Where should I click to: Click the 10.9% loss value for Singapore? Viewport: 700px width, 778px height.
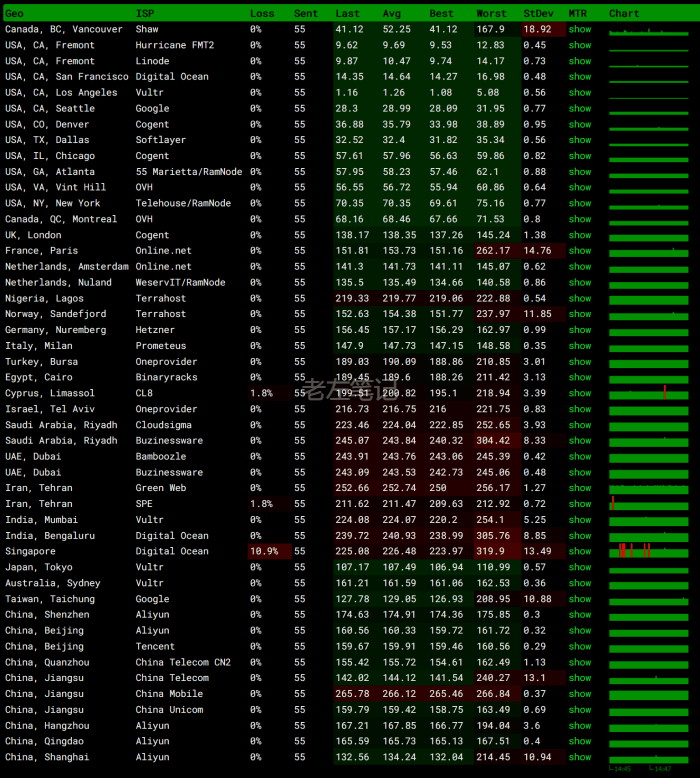tap(264, 551)
